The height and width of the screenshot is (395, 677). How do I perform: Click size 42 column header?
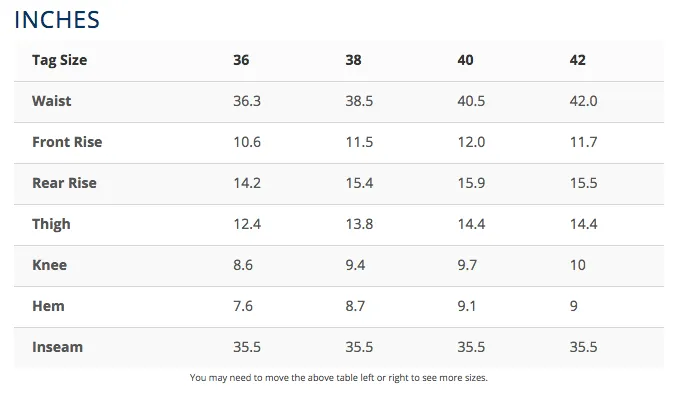(578, 60)
